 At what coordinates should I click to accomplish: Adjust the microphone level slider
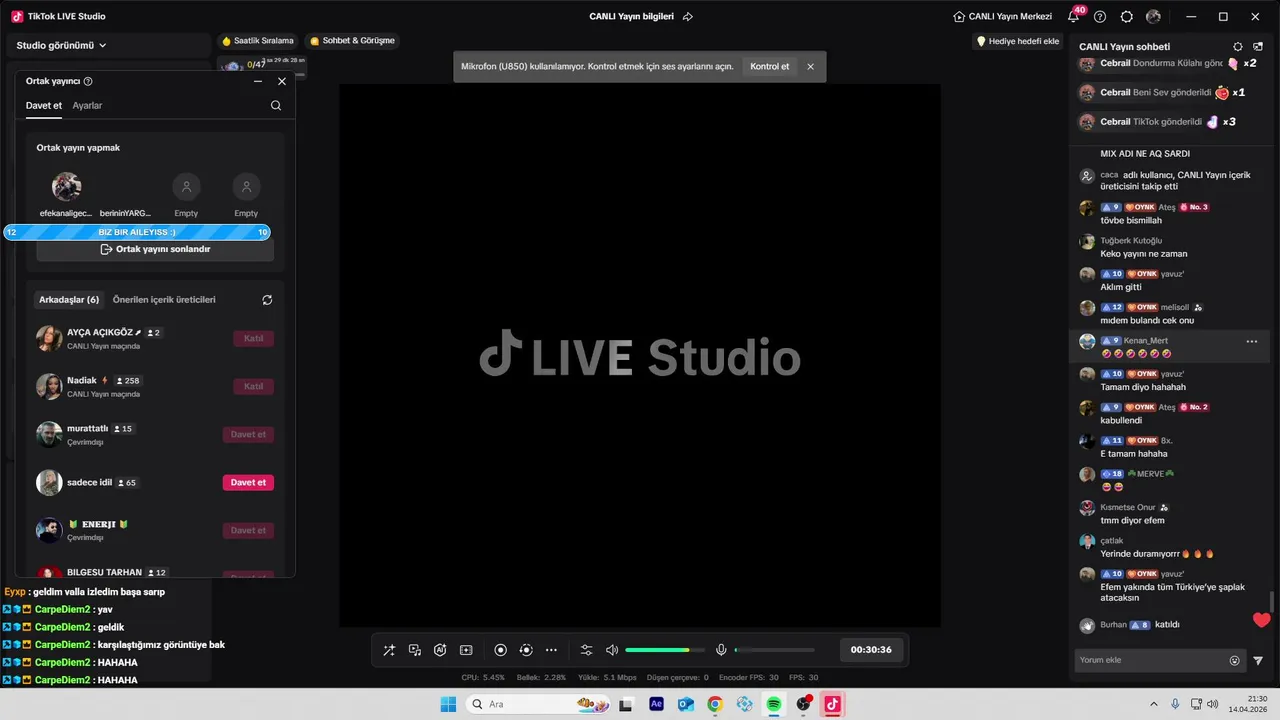pyautogui.click(x=775, y=650)
